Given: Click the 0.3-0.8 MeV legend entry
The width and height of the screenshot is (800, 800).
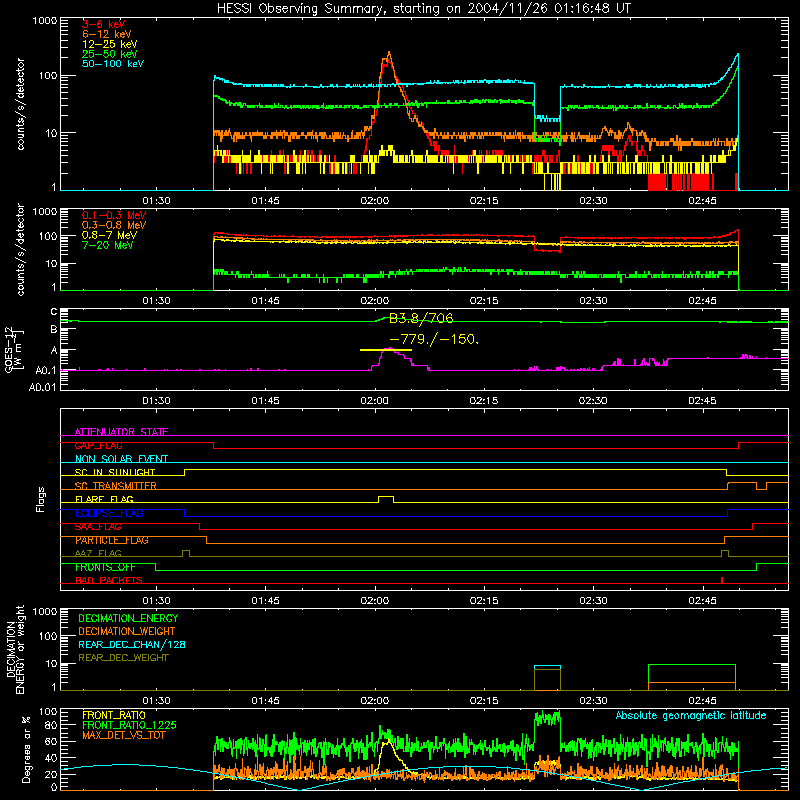Looking at the screenshot, I should (114, 225).
